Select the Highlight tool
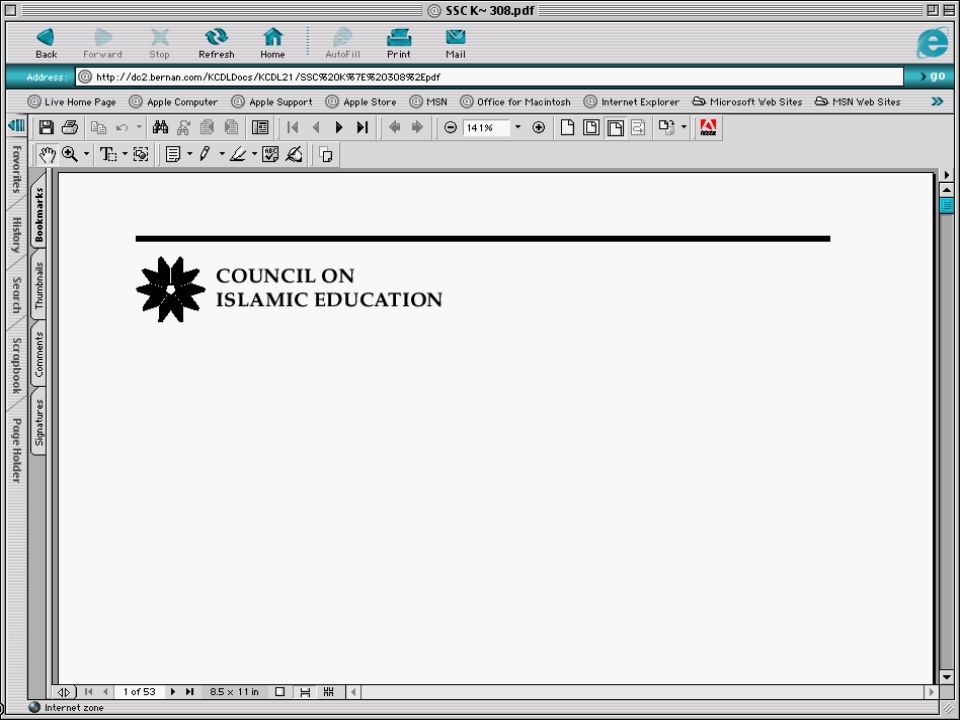 pyautogui.click(x=238, y=154)
